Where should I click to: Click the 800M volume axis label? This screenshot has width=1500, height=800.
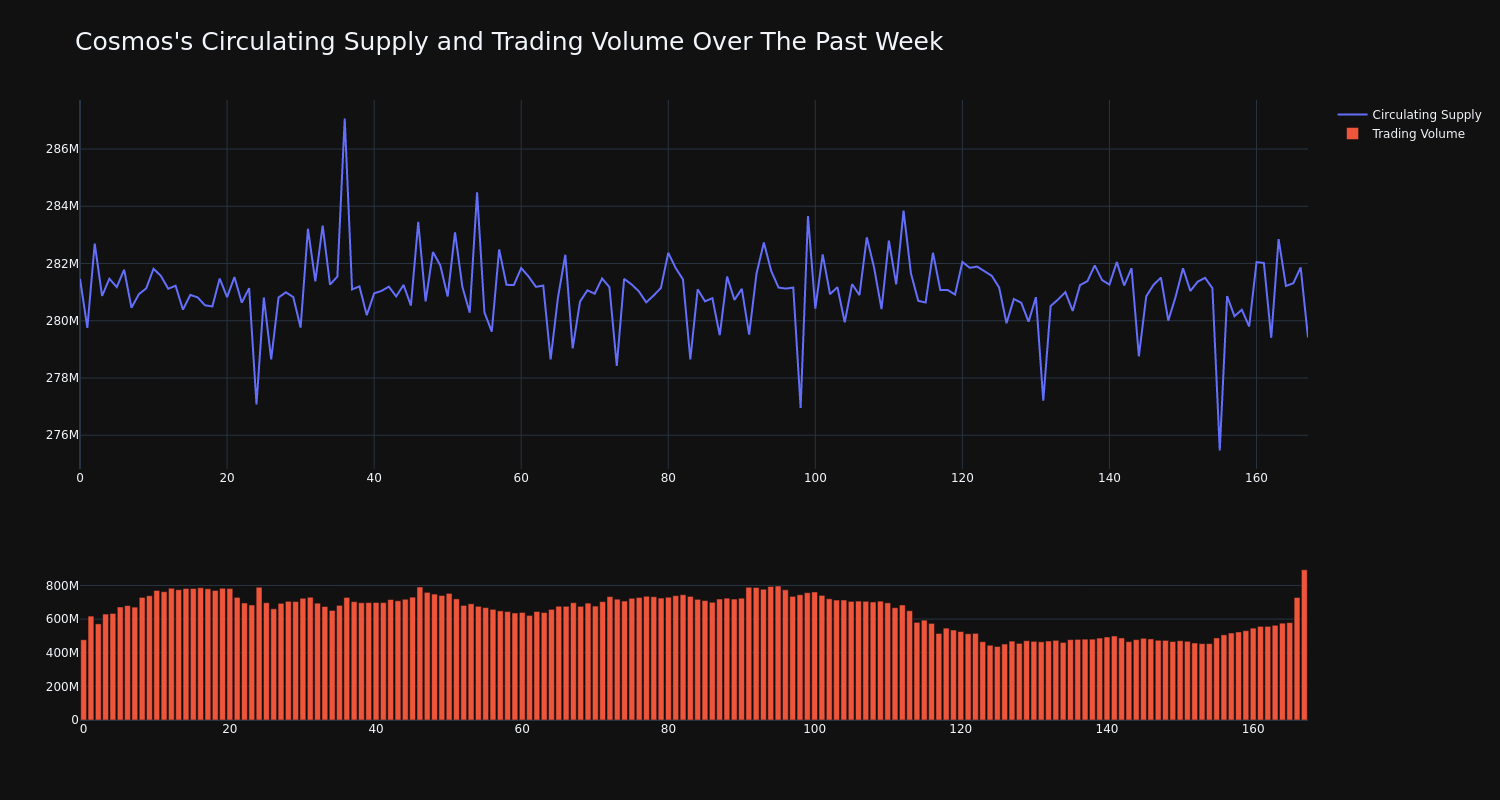click(x=62, y=585)
